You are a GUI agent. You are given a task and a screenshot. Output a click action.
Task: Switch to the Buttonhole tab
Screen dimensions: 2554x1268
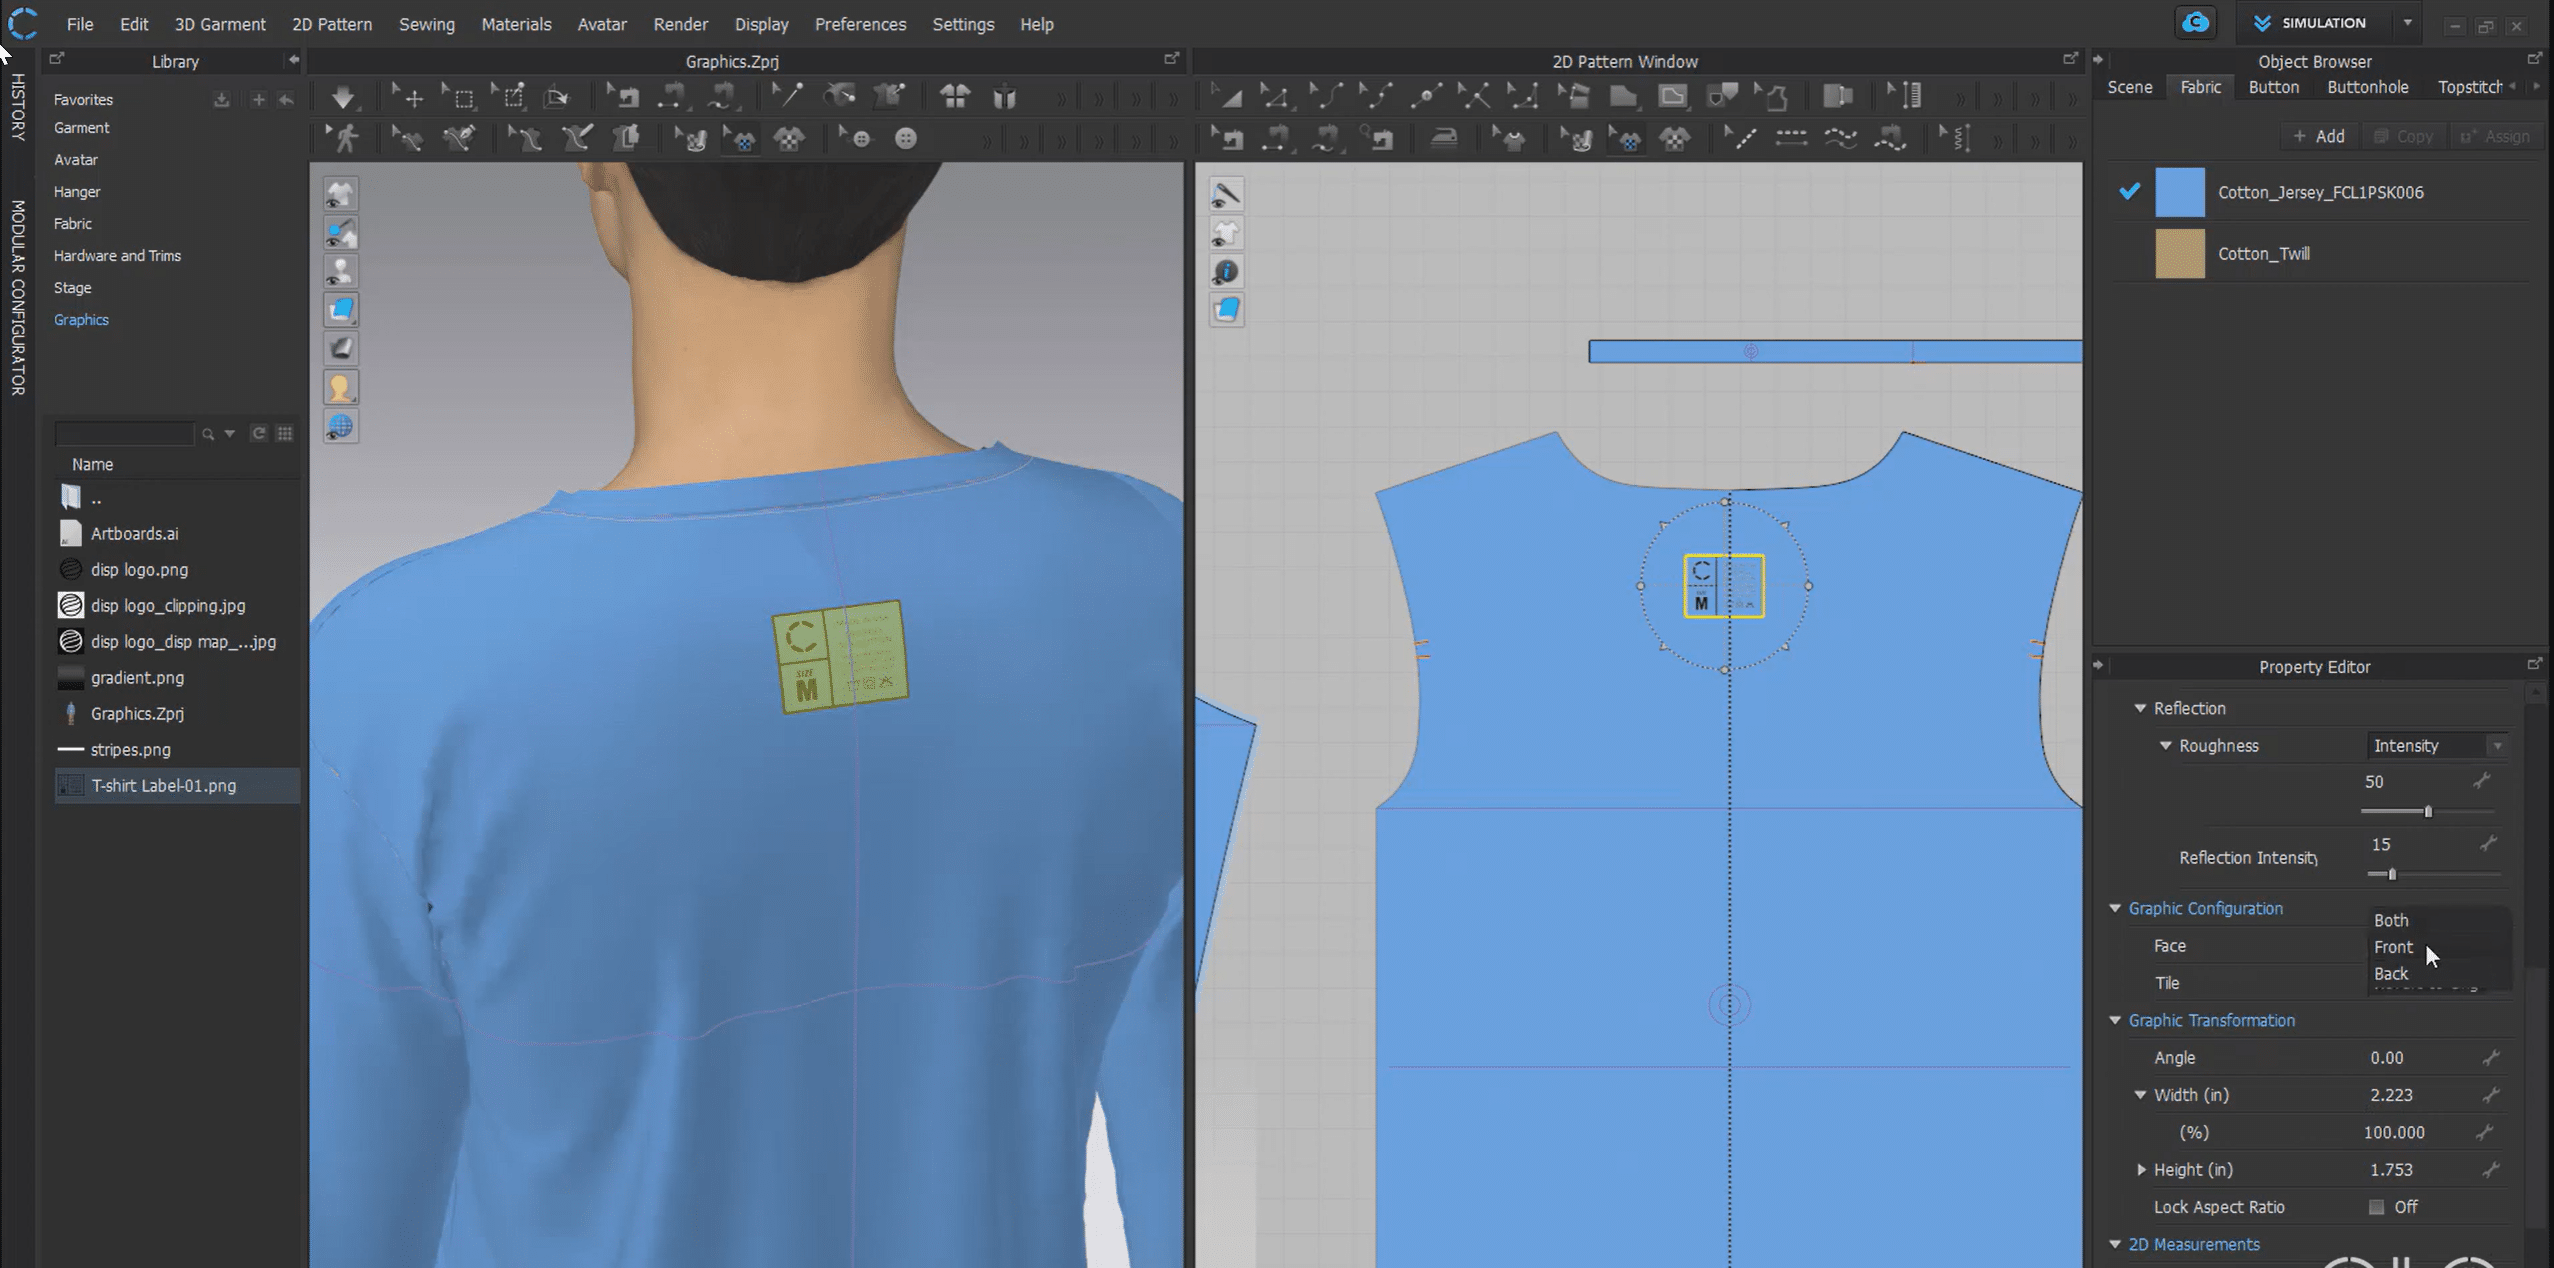(x=2367, y=87)
